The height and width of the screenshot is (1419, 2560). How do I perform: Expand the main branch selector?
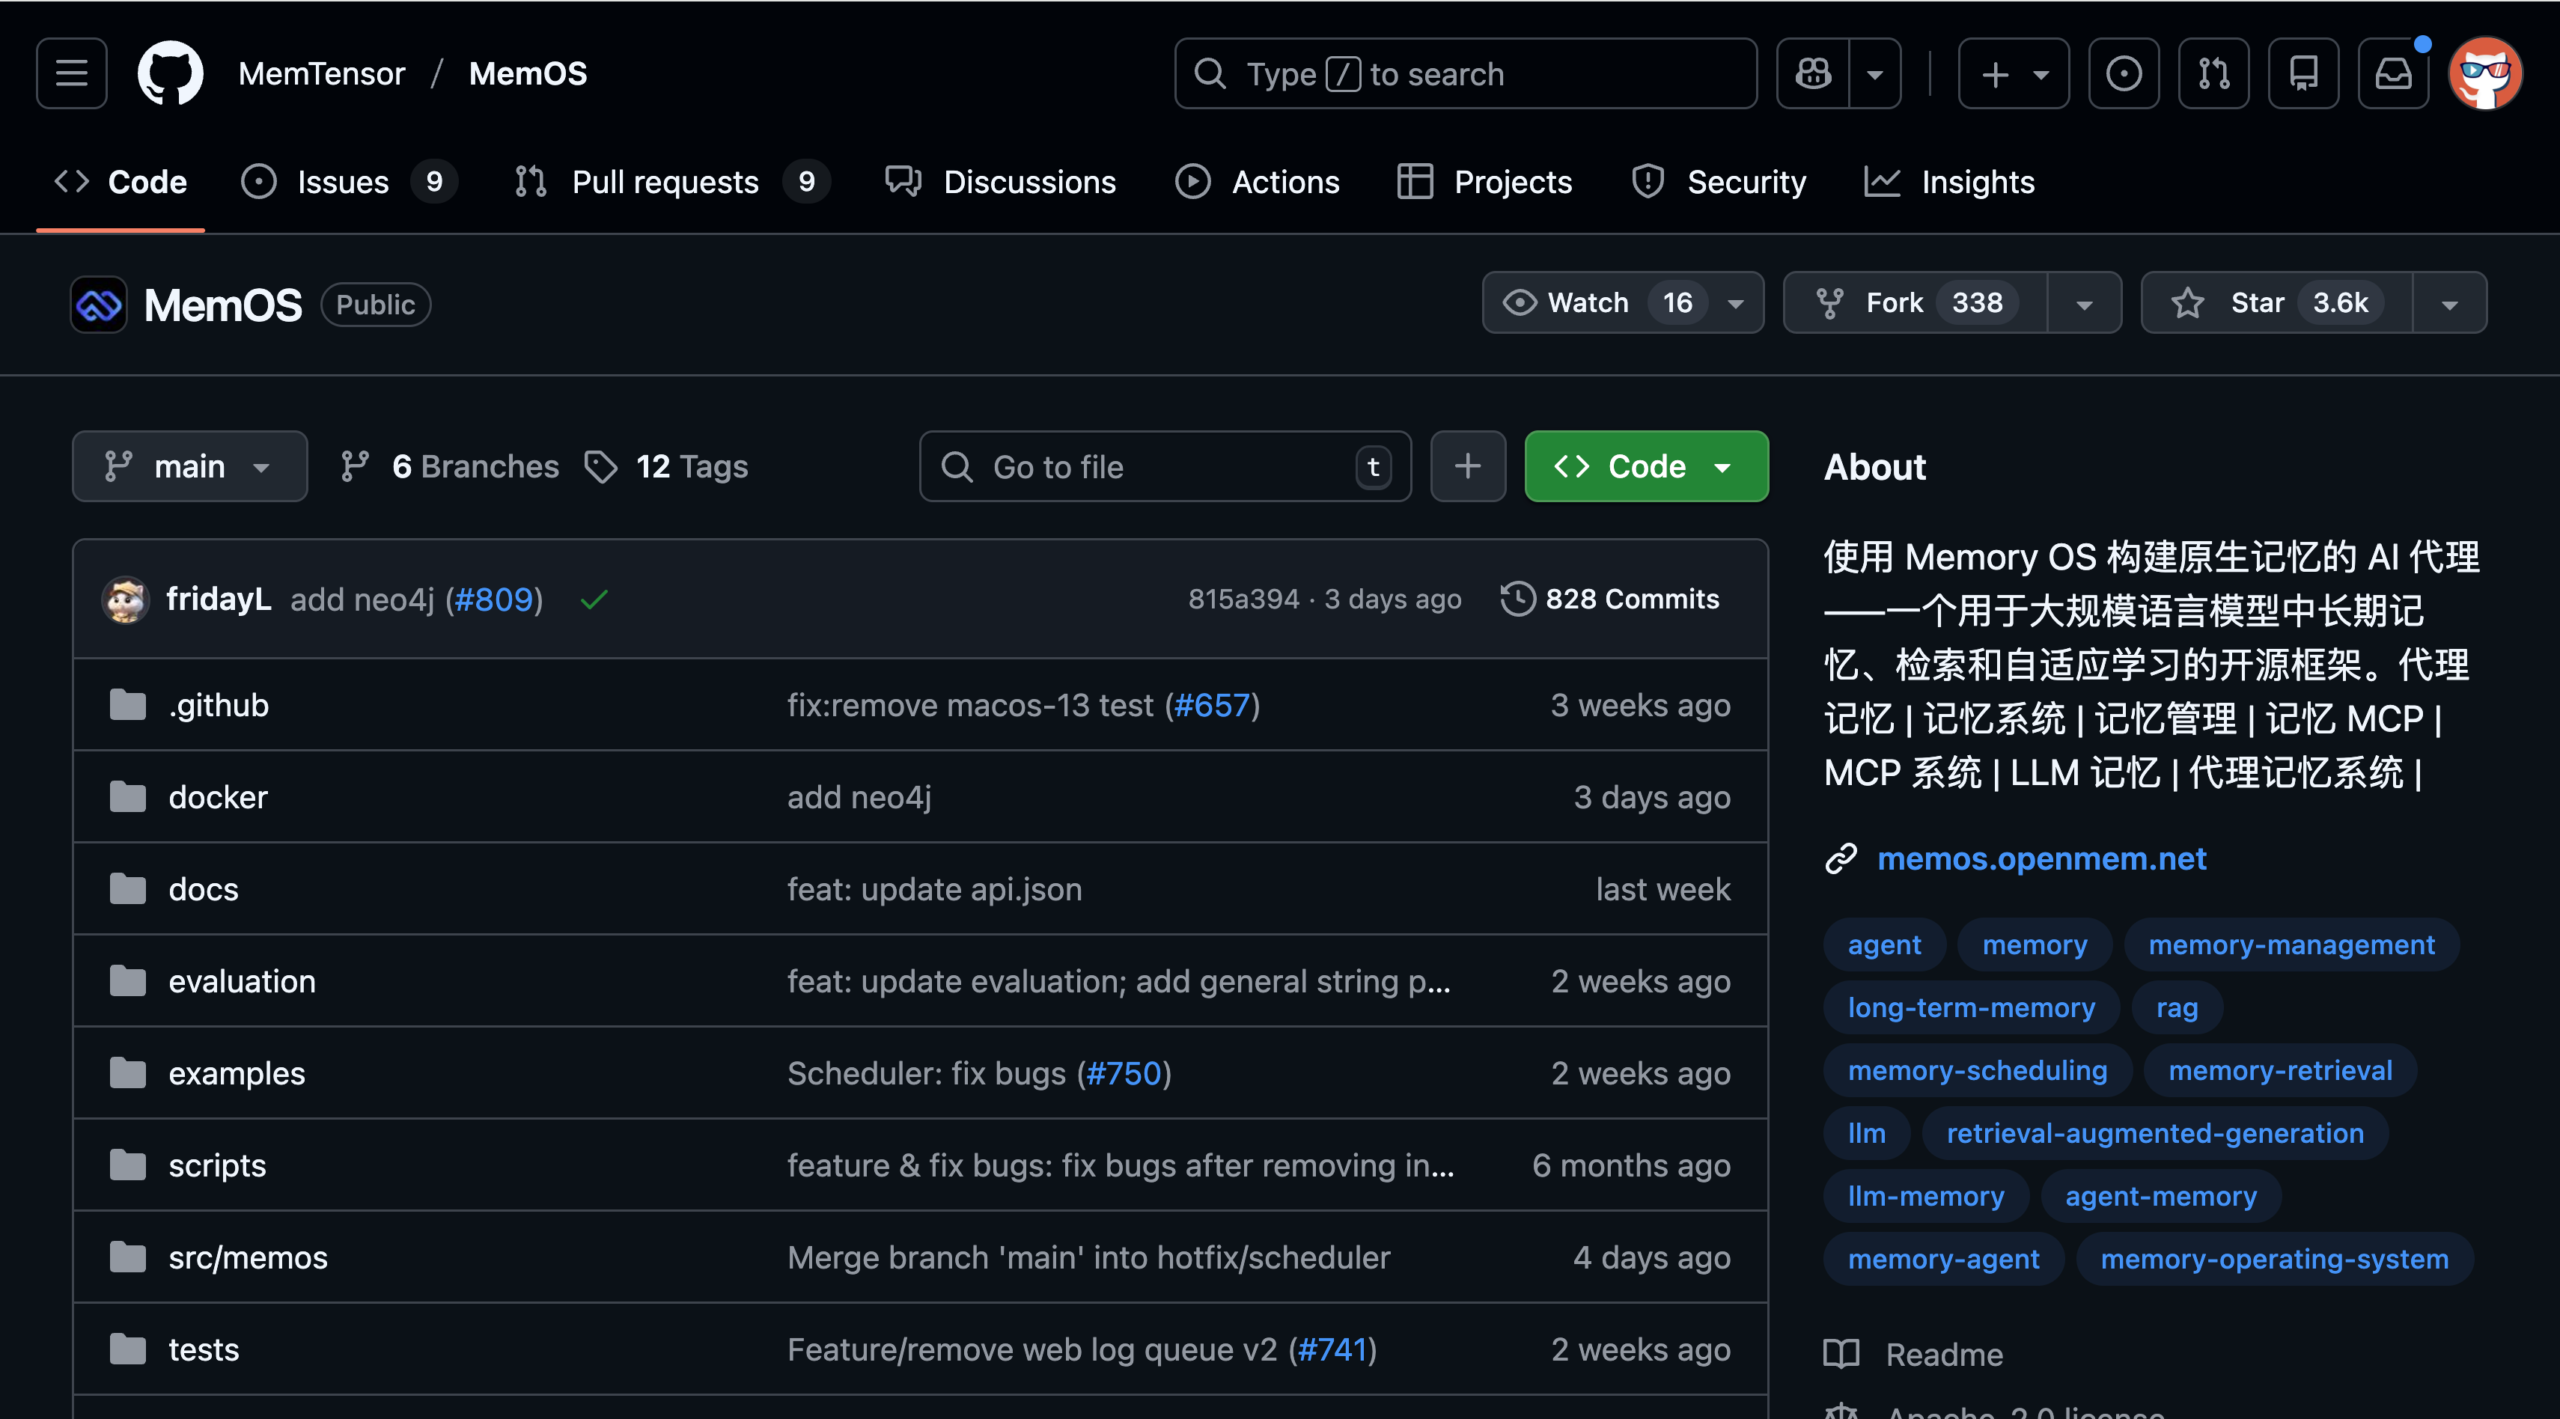(189, 466)
